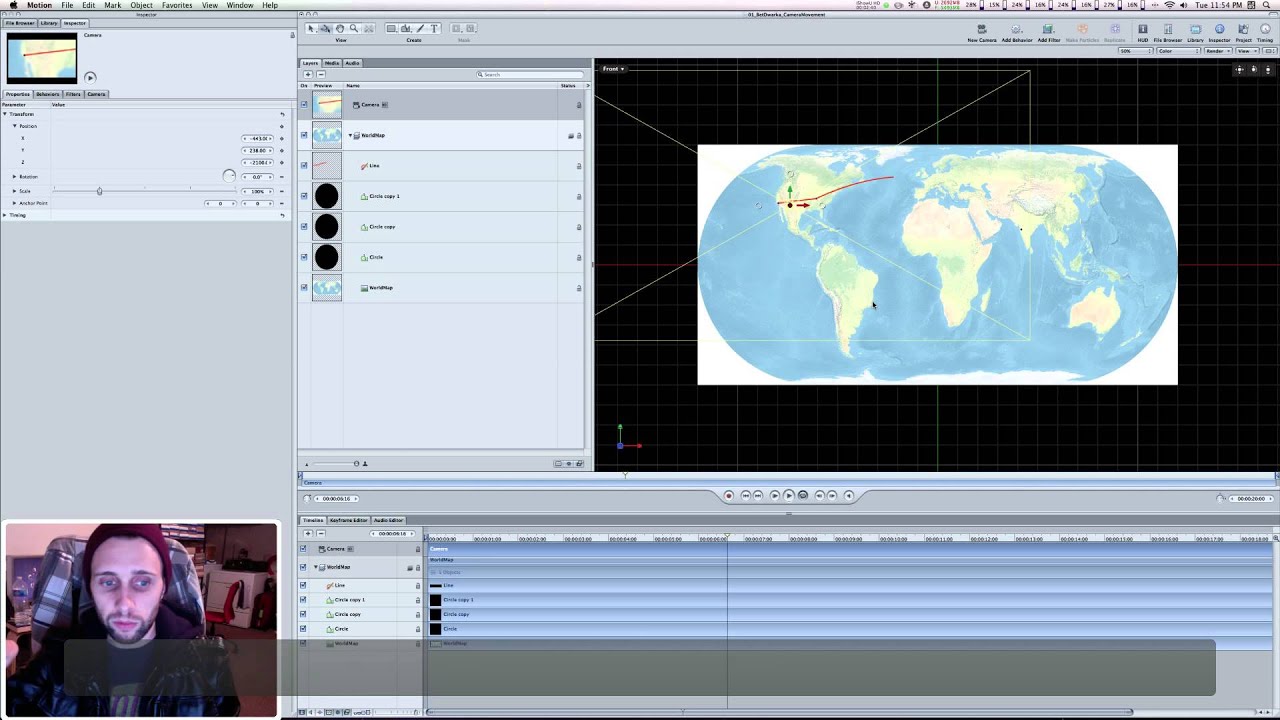Click the Layers search field
The image size is (1280, 720).
(x=530, y=74)
